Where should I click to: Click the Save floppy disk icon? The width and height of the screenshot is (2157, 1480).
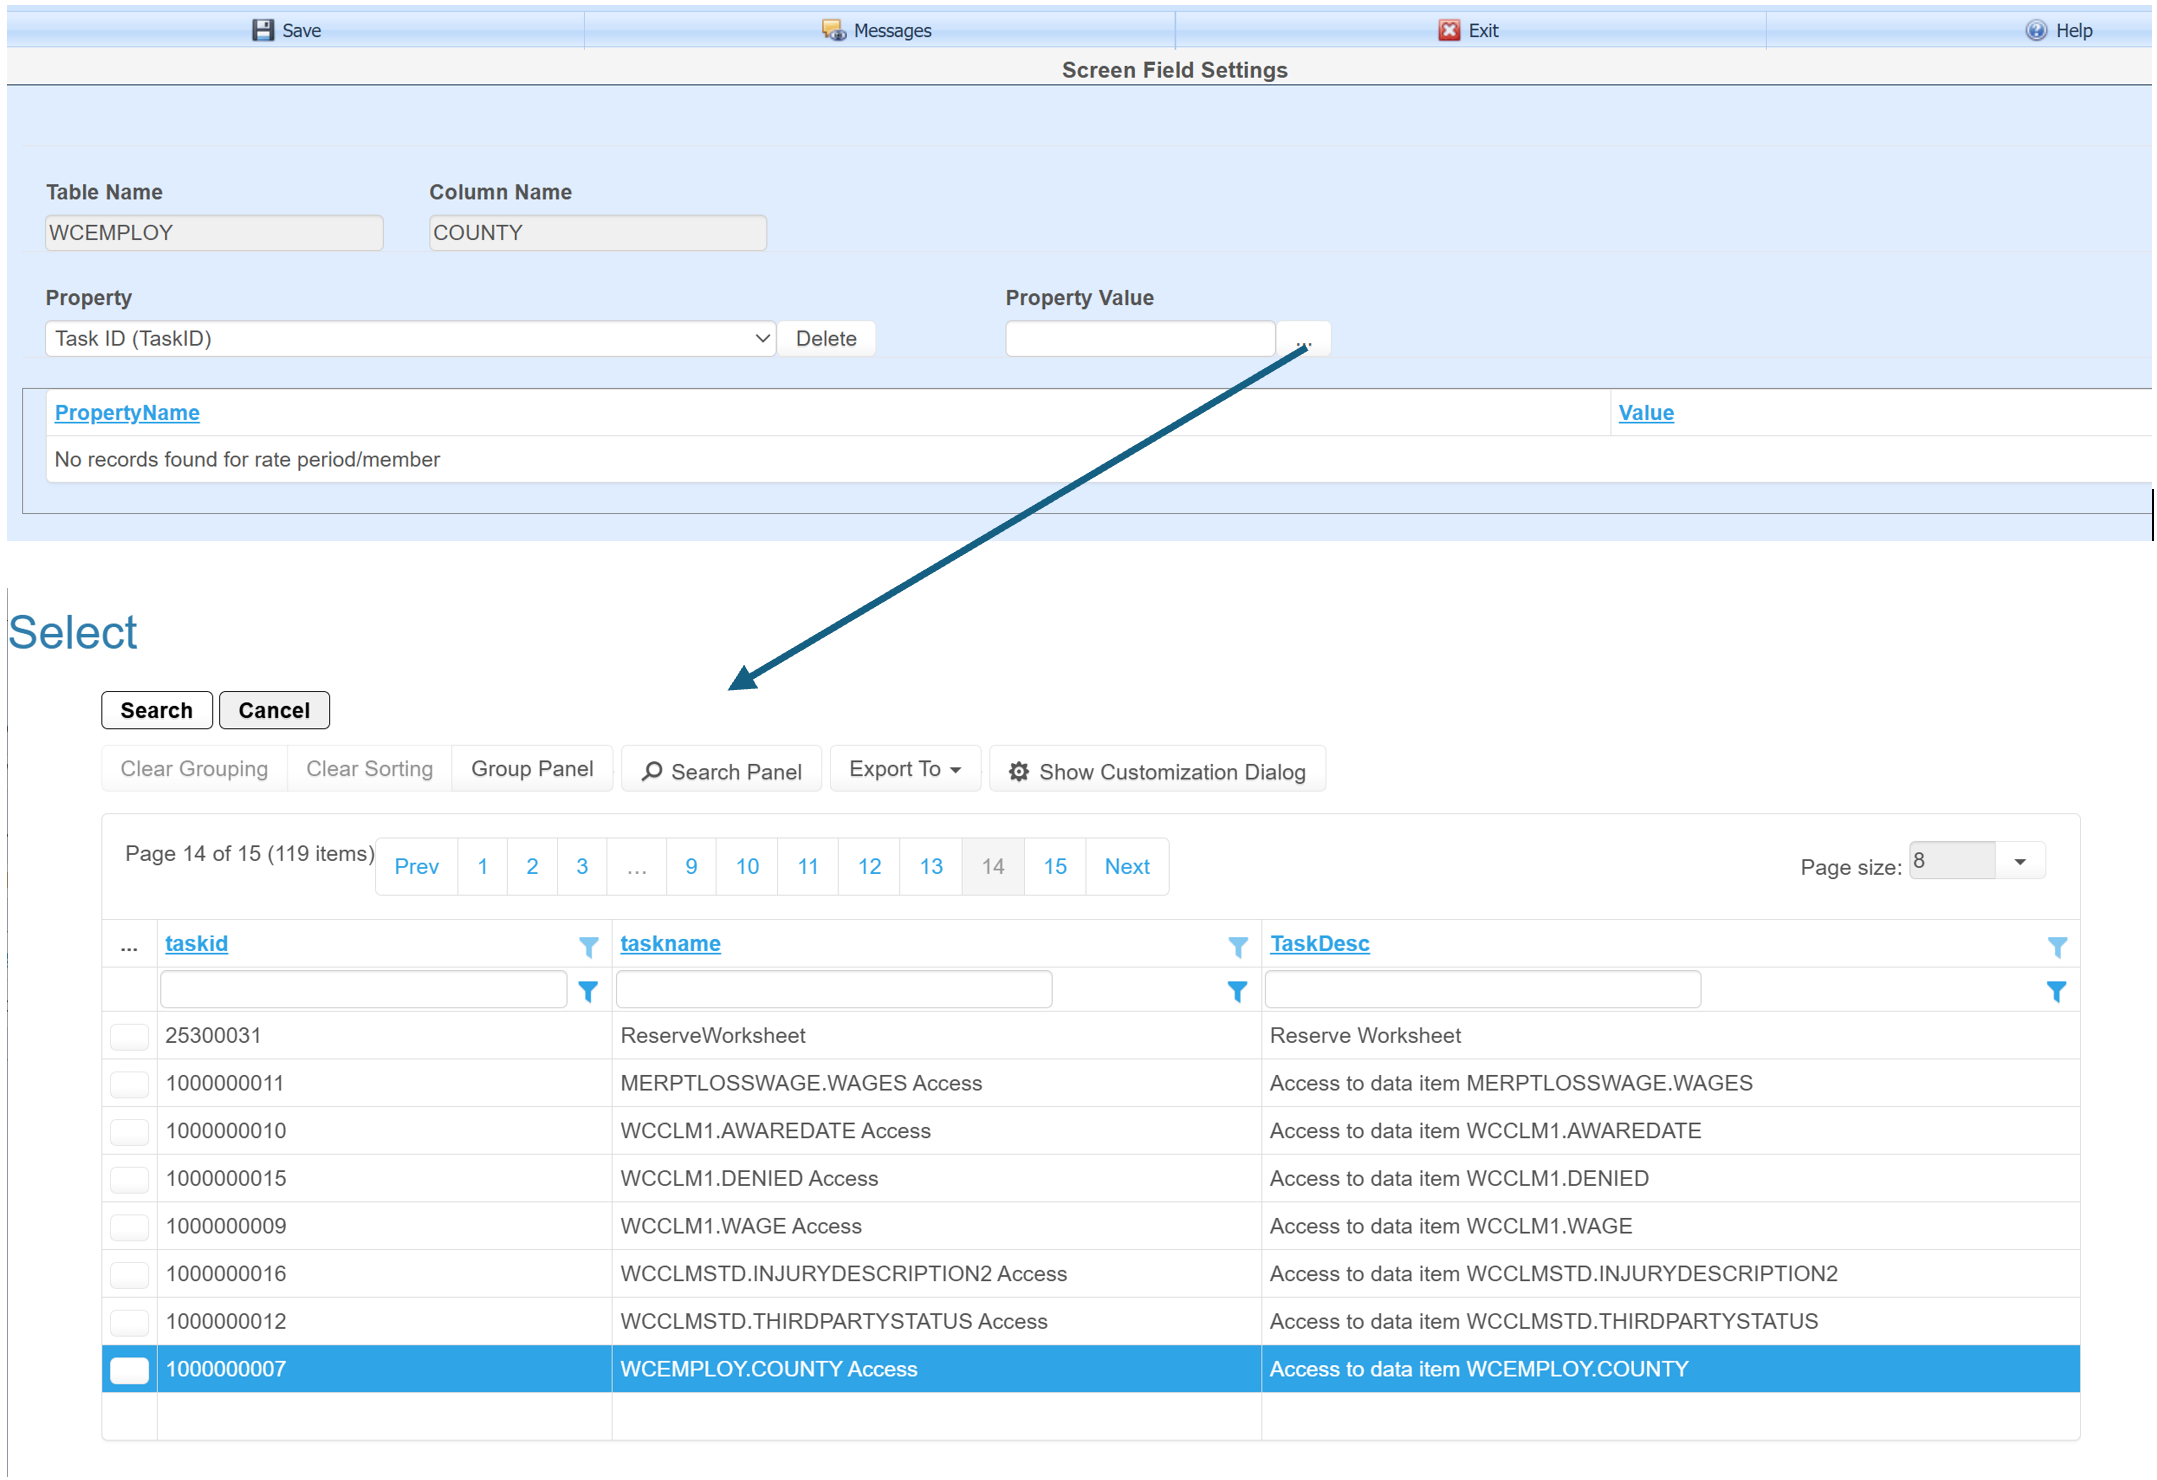(262, 30)
